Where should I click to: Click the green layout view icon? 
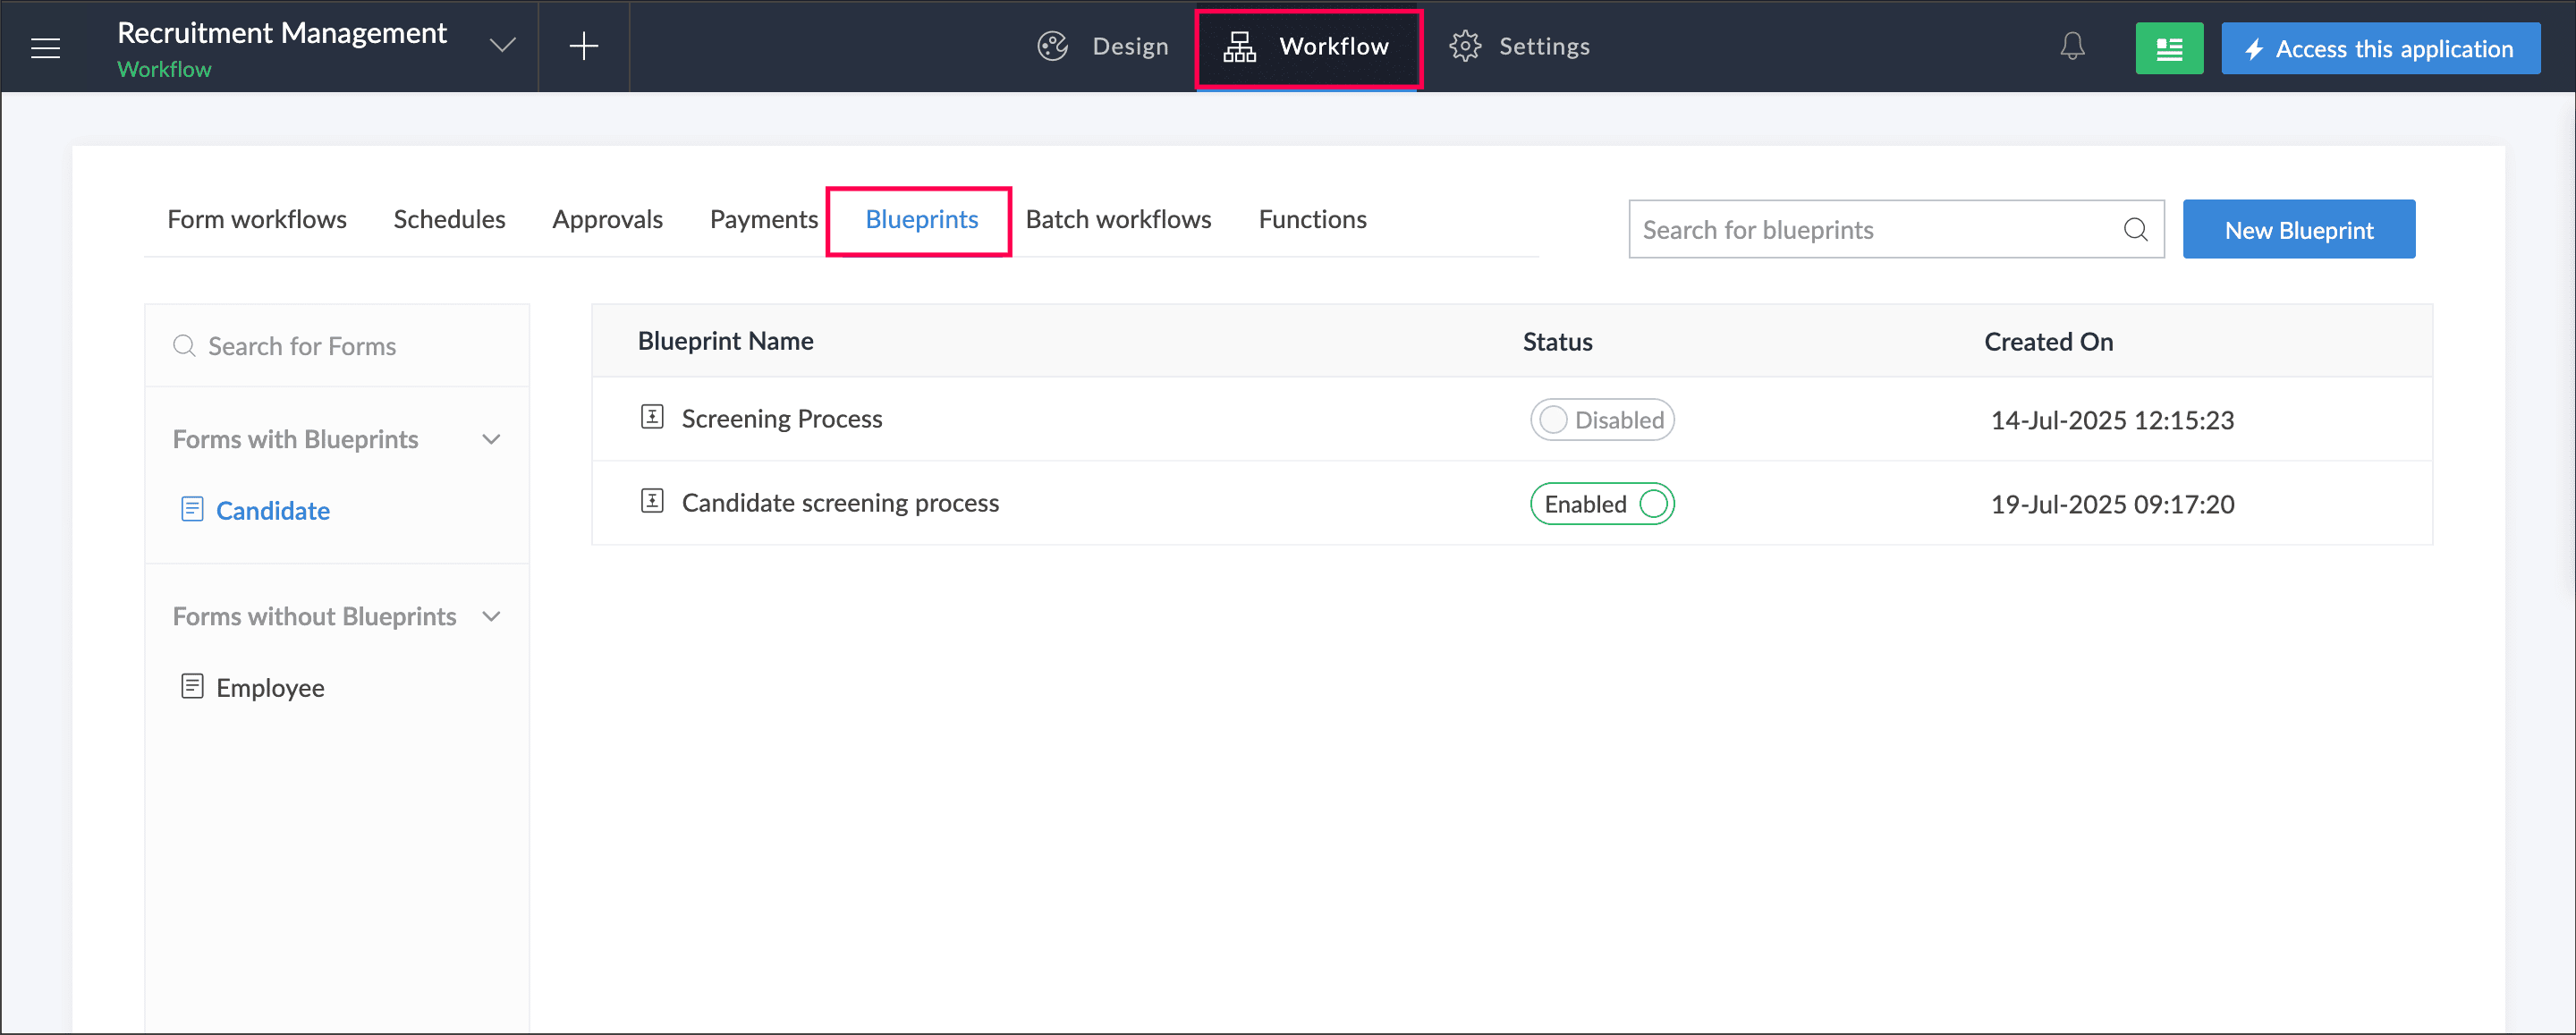(2168, 48)
